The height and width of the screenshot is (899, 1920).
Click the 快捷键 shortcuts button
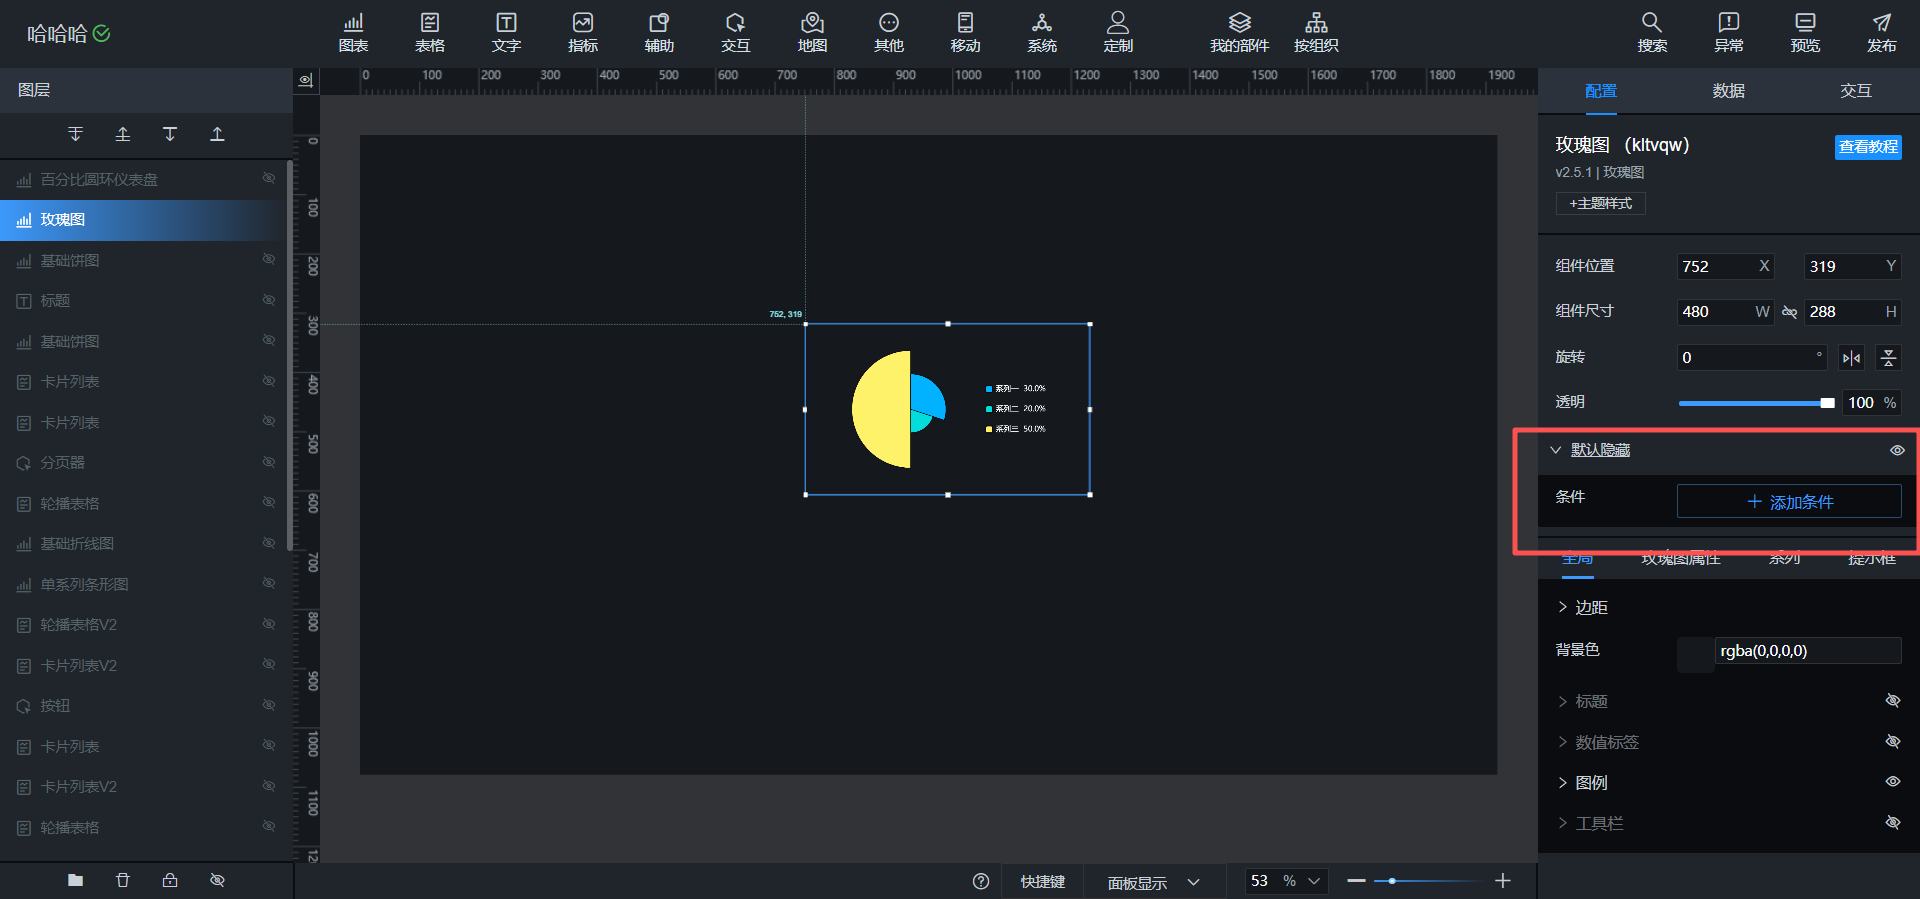1043,882
